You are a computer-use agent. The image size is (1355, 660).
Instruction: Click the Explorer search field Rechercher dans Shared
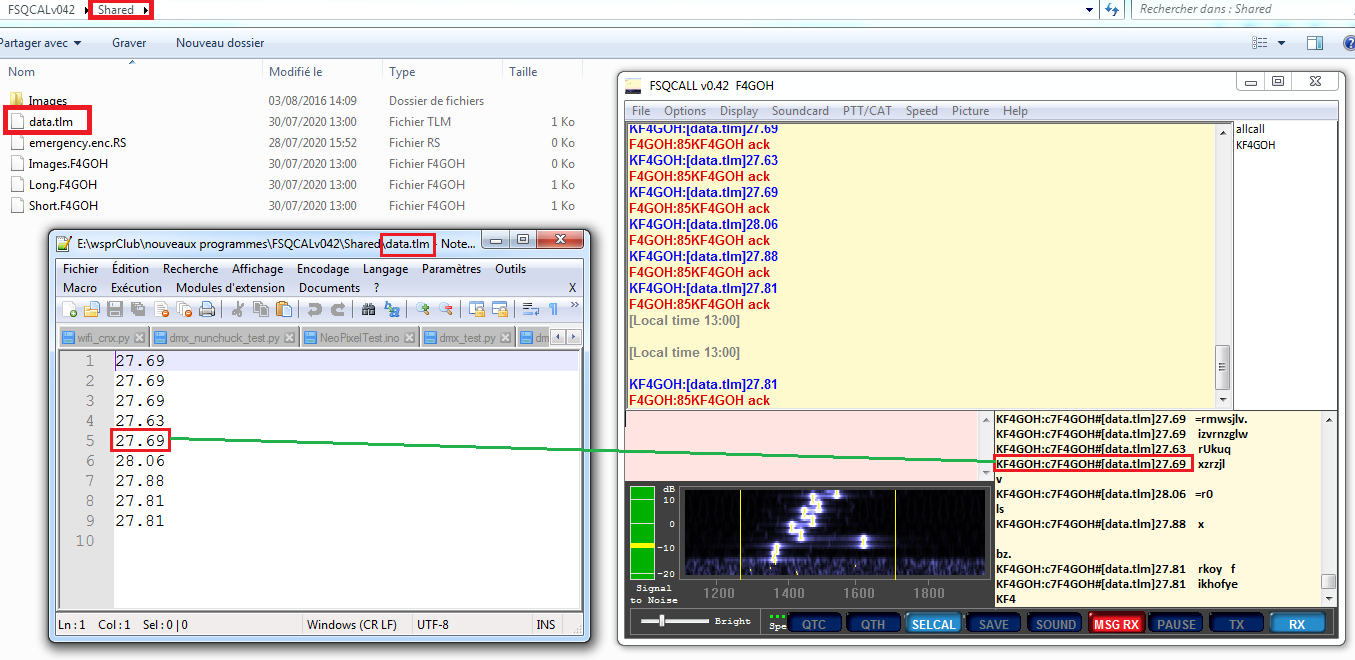click(1243, 10)
